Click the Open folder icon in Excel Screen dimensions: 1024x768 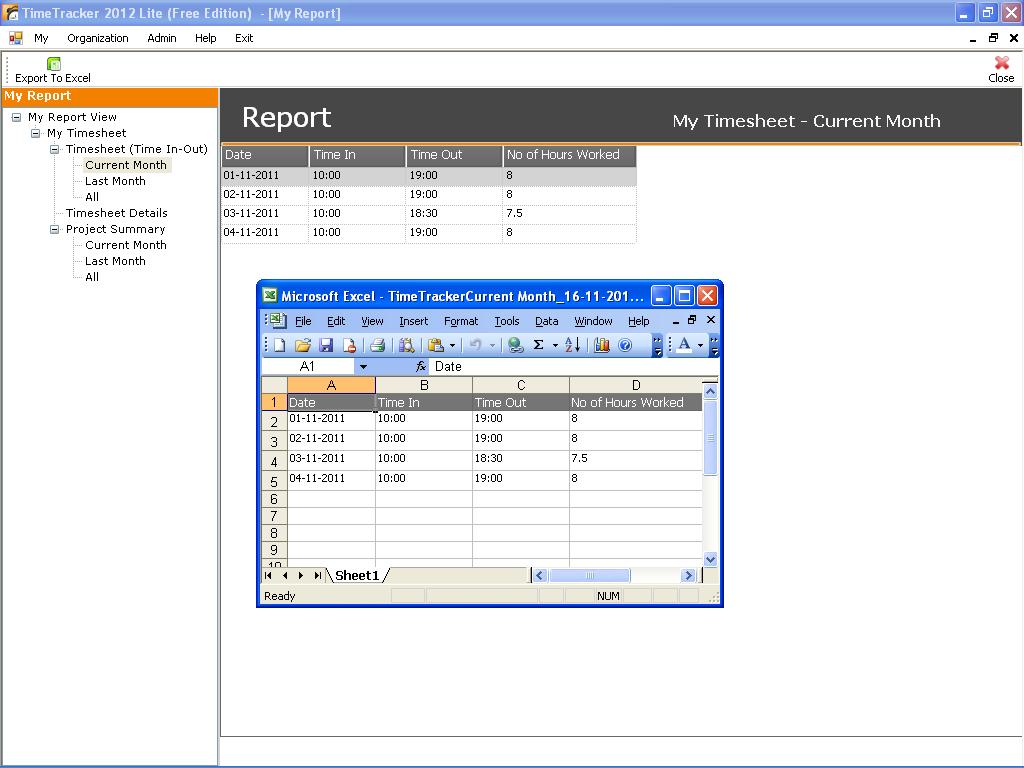(x=302, y=345)
